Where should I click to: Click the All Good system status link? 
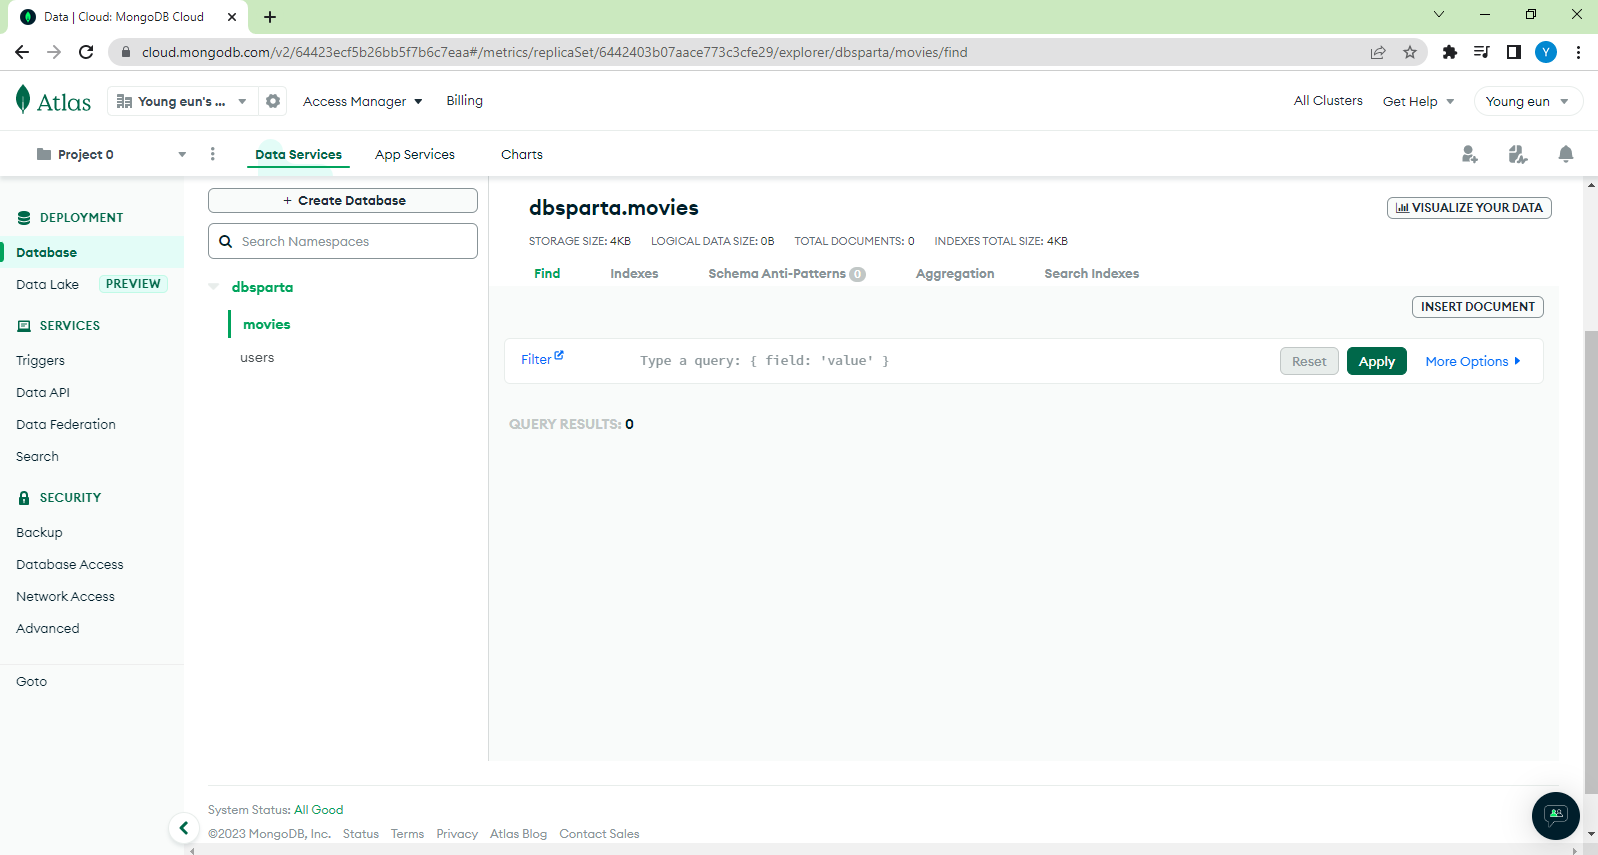[318, 810]
